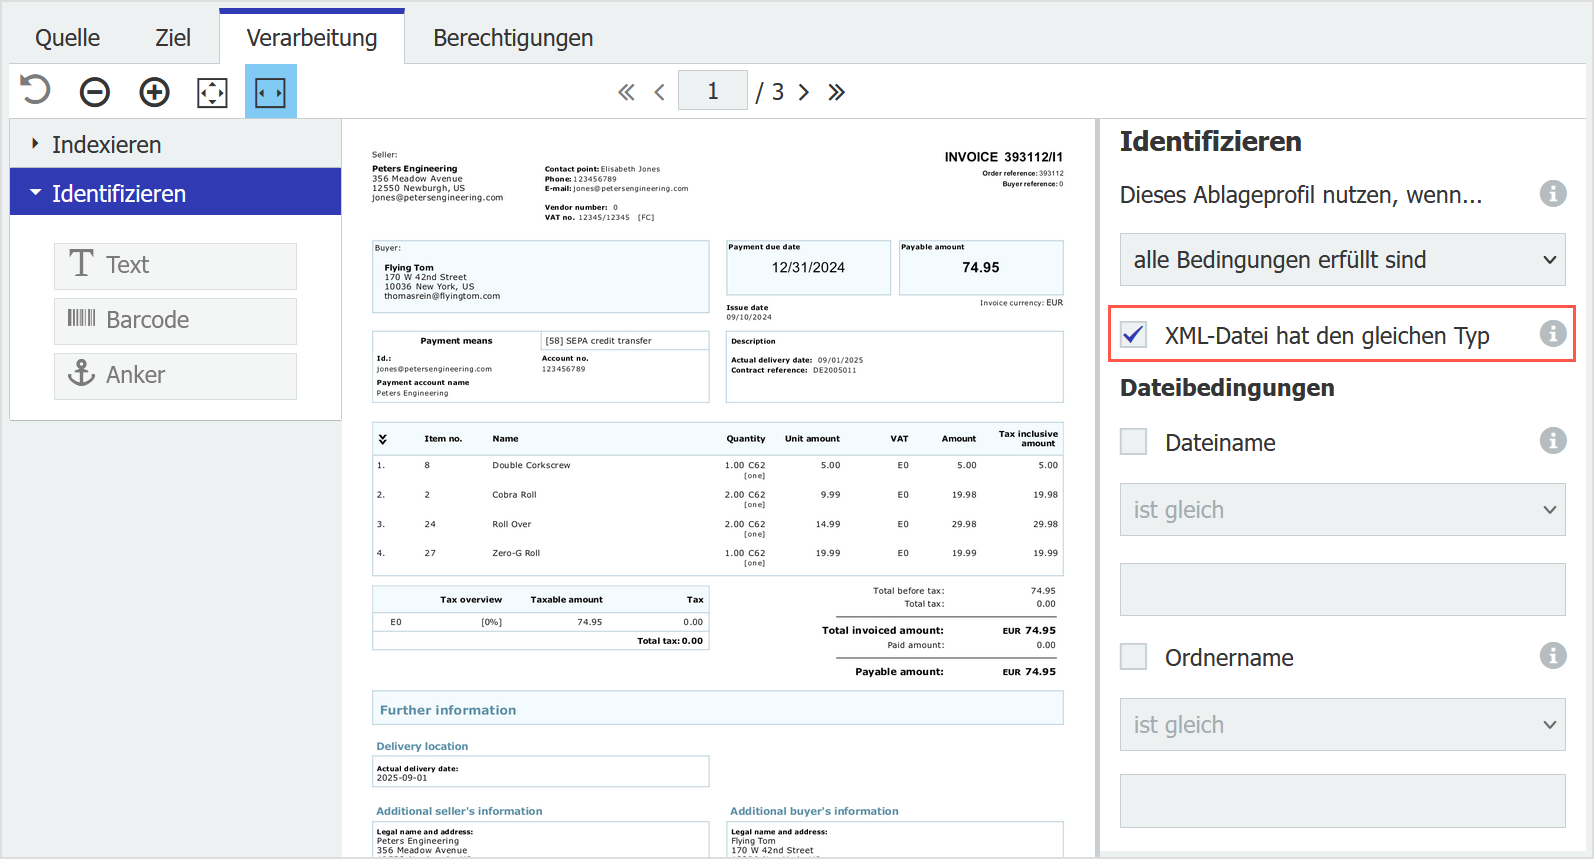Zoom out with the minus icon
This screenshot has height=859, width=1594.
(x=95, y=92)
